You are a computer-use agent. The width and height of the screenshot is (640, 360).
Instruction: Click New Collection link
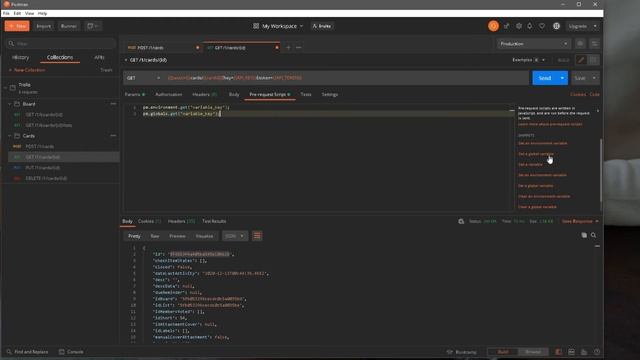coord(27,70)
